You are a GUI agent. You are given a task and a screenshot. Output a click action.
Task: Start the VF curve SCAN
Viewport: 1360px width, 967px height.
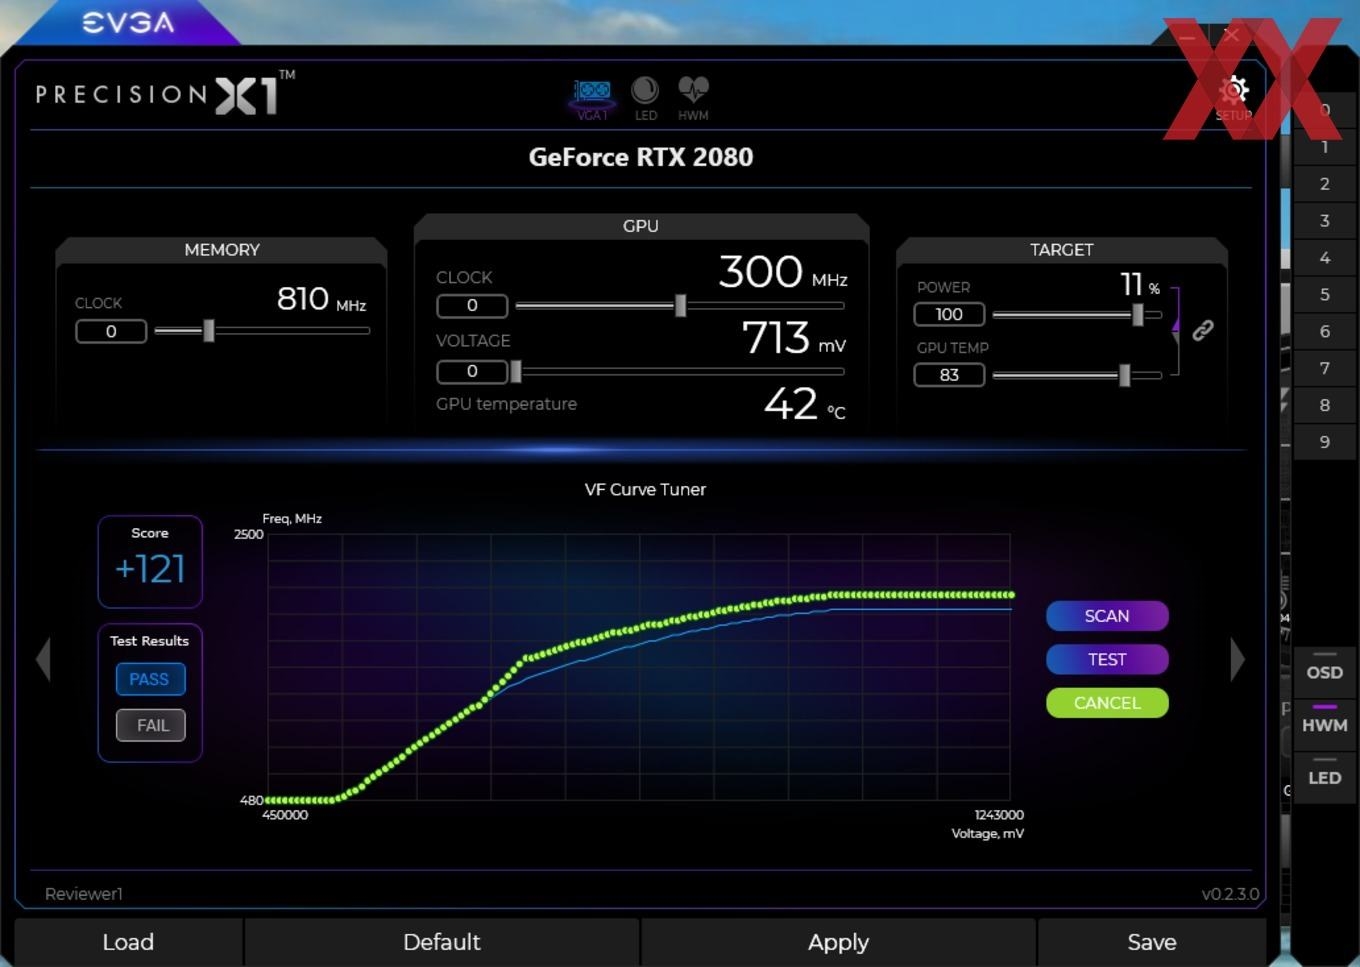point(1107,616)
